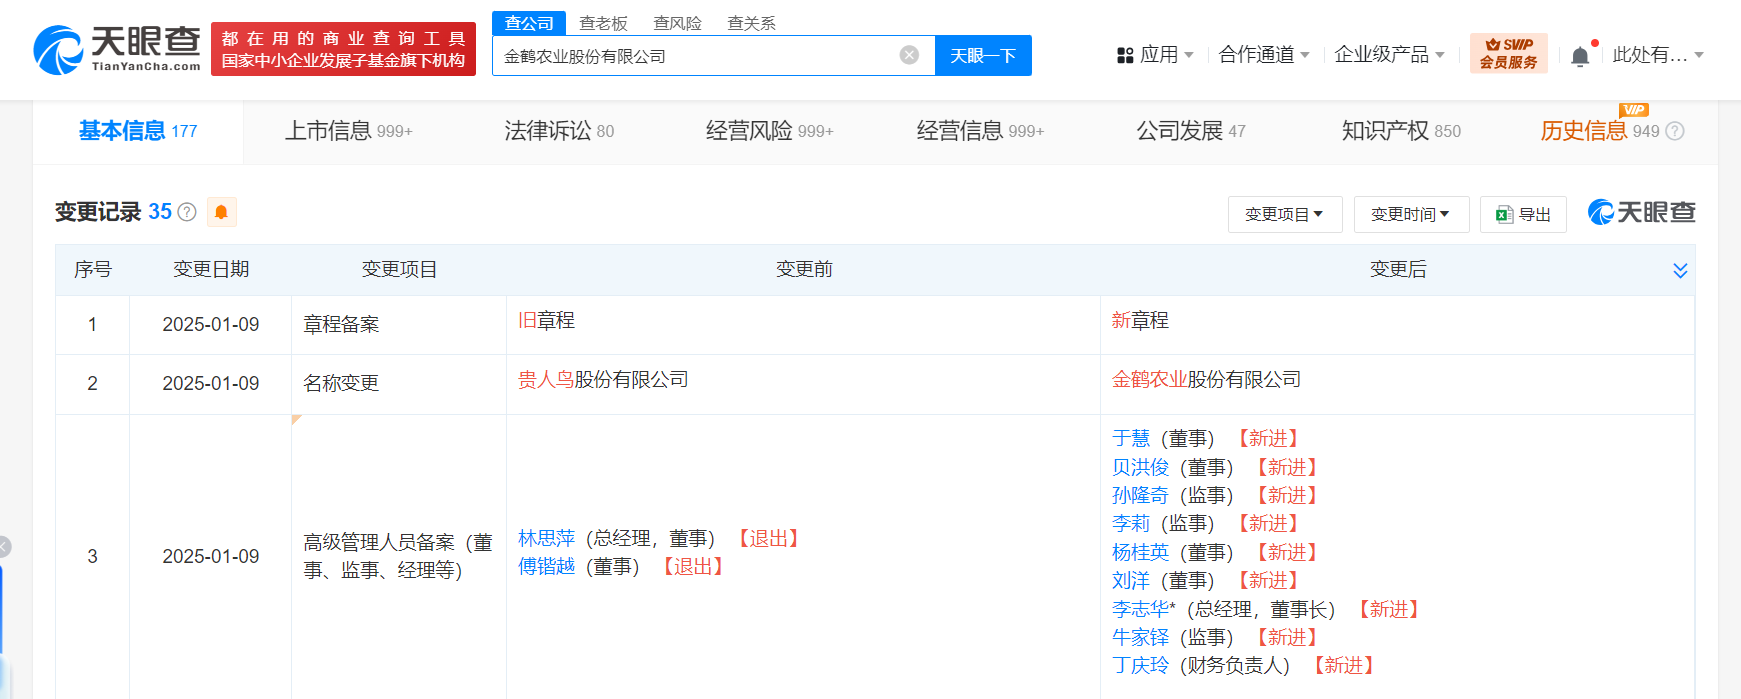Select the 上市信息 tab
The image size is (1741, 699).
[348, 131]
